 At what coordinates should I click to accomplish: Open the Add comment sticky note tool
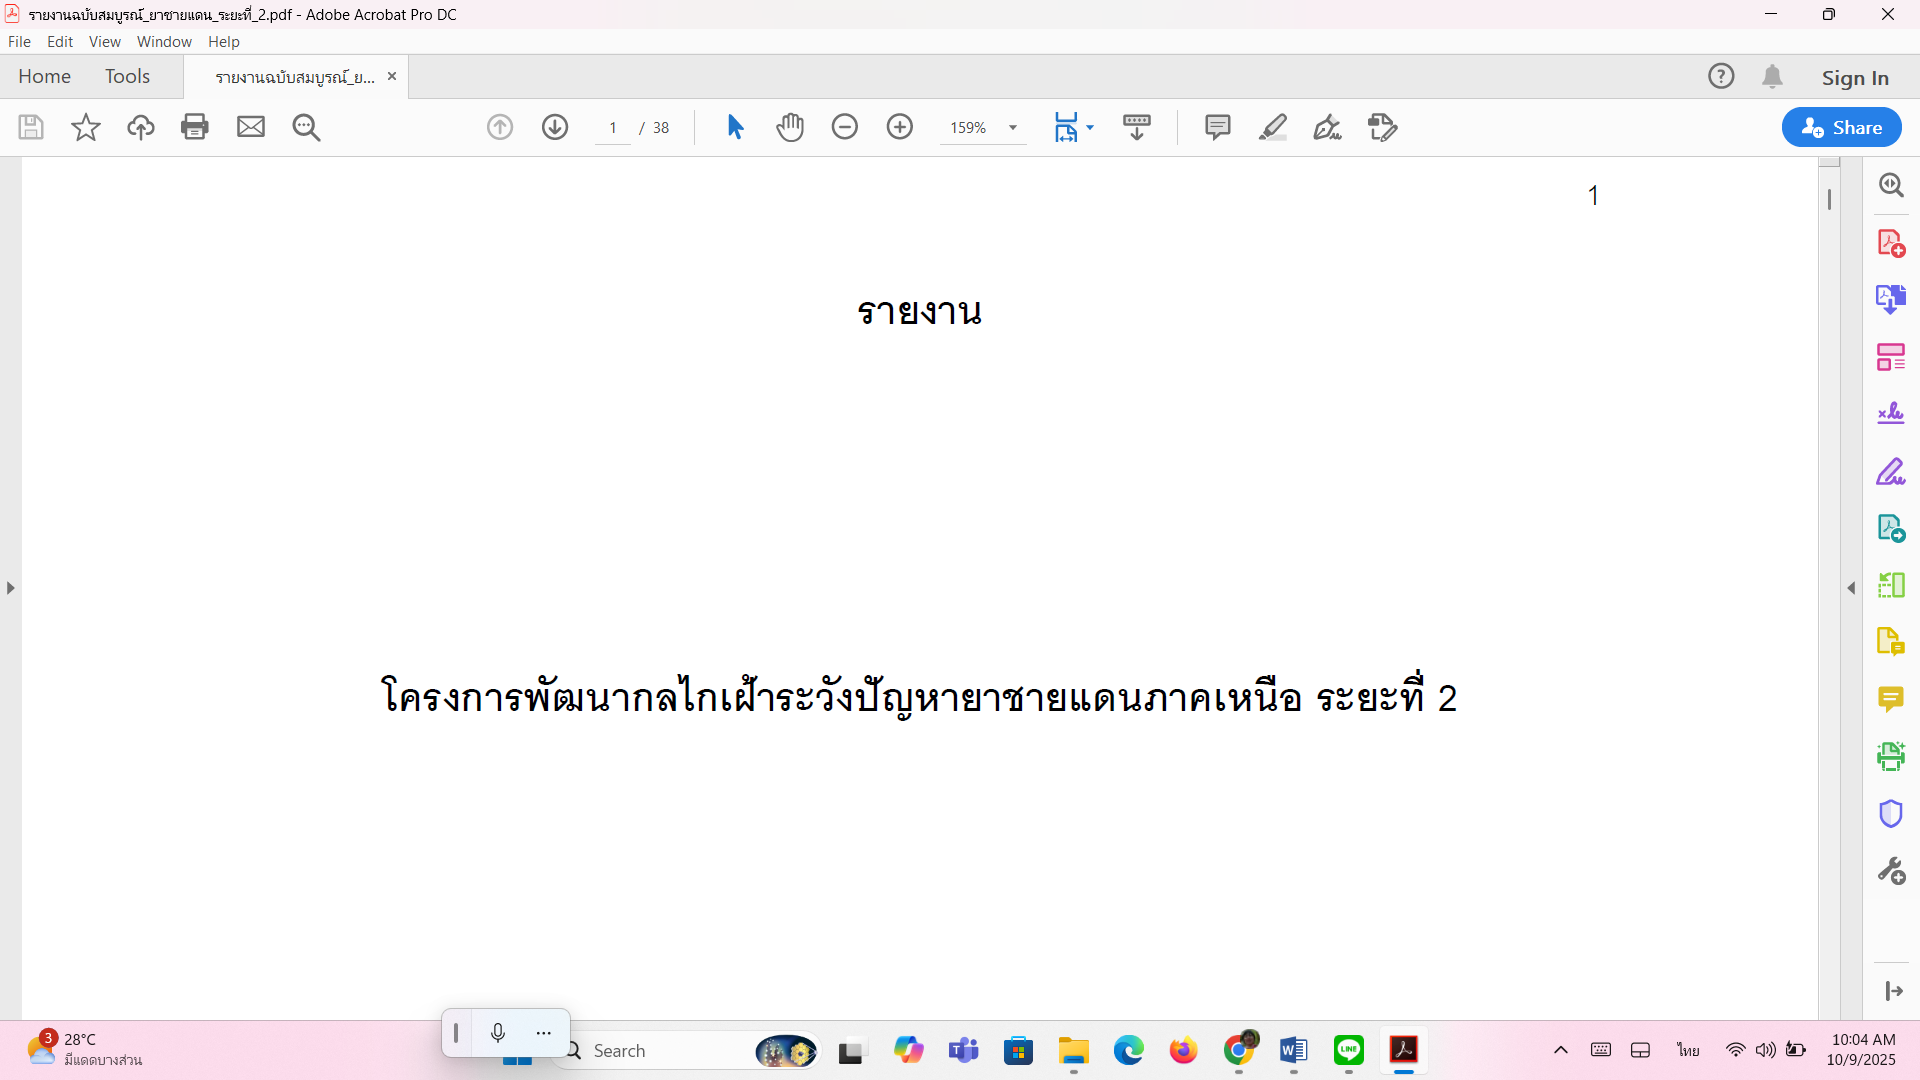coord(1217,127)
